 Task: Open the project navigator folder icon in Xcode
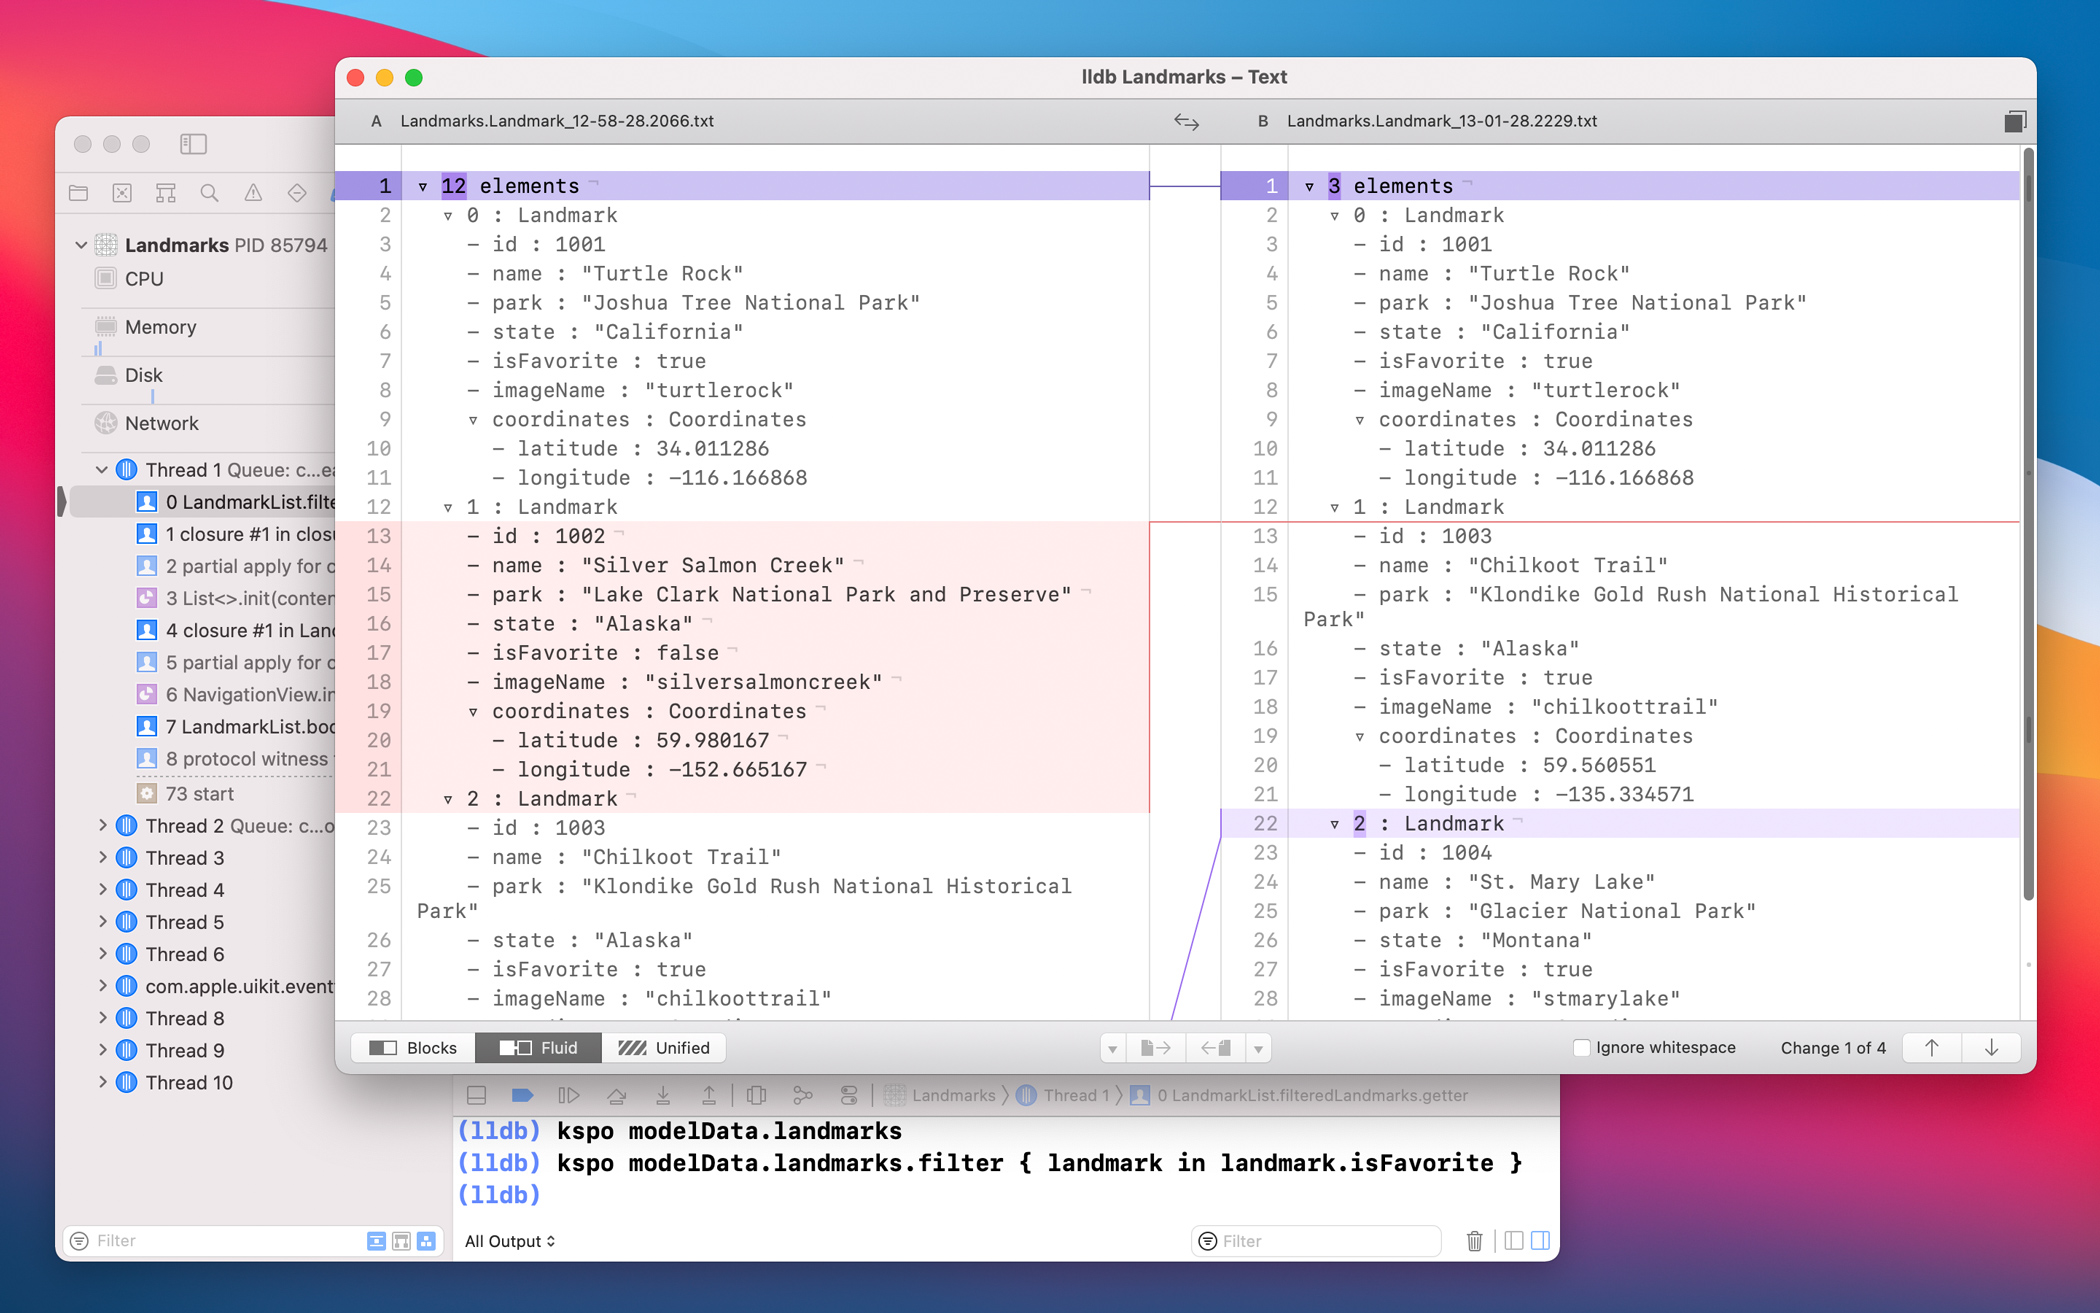(79, 193)
